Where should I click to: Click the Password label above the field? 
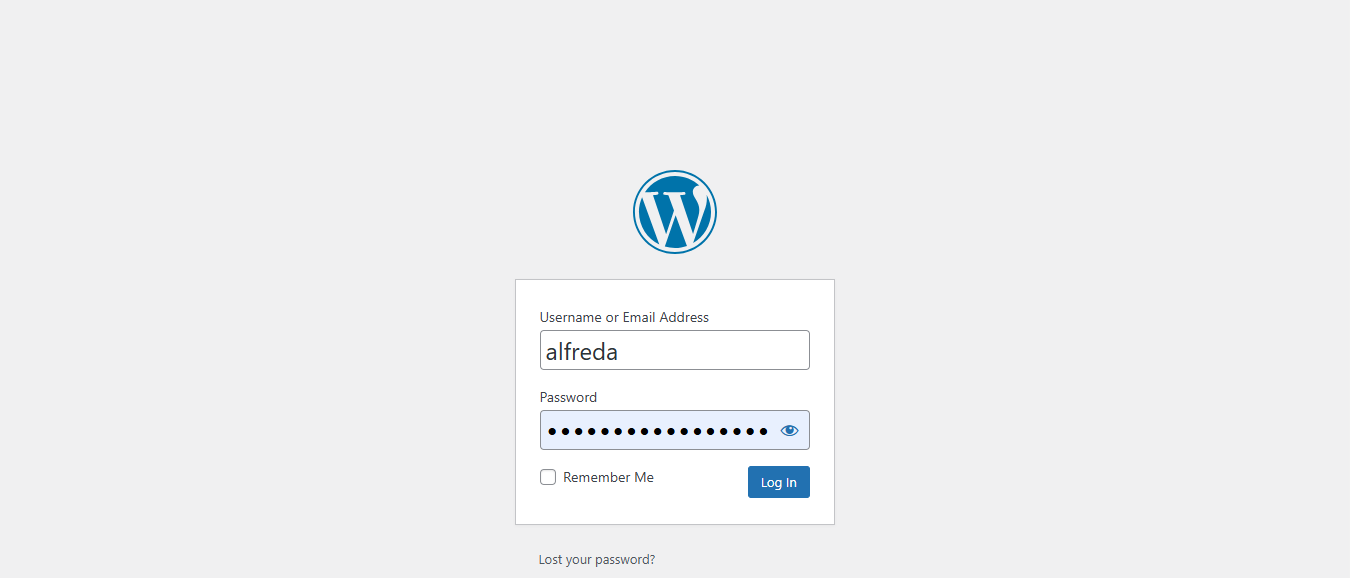pyautogui.click(x=568, y=397)
